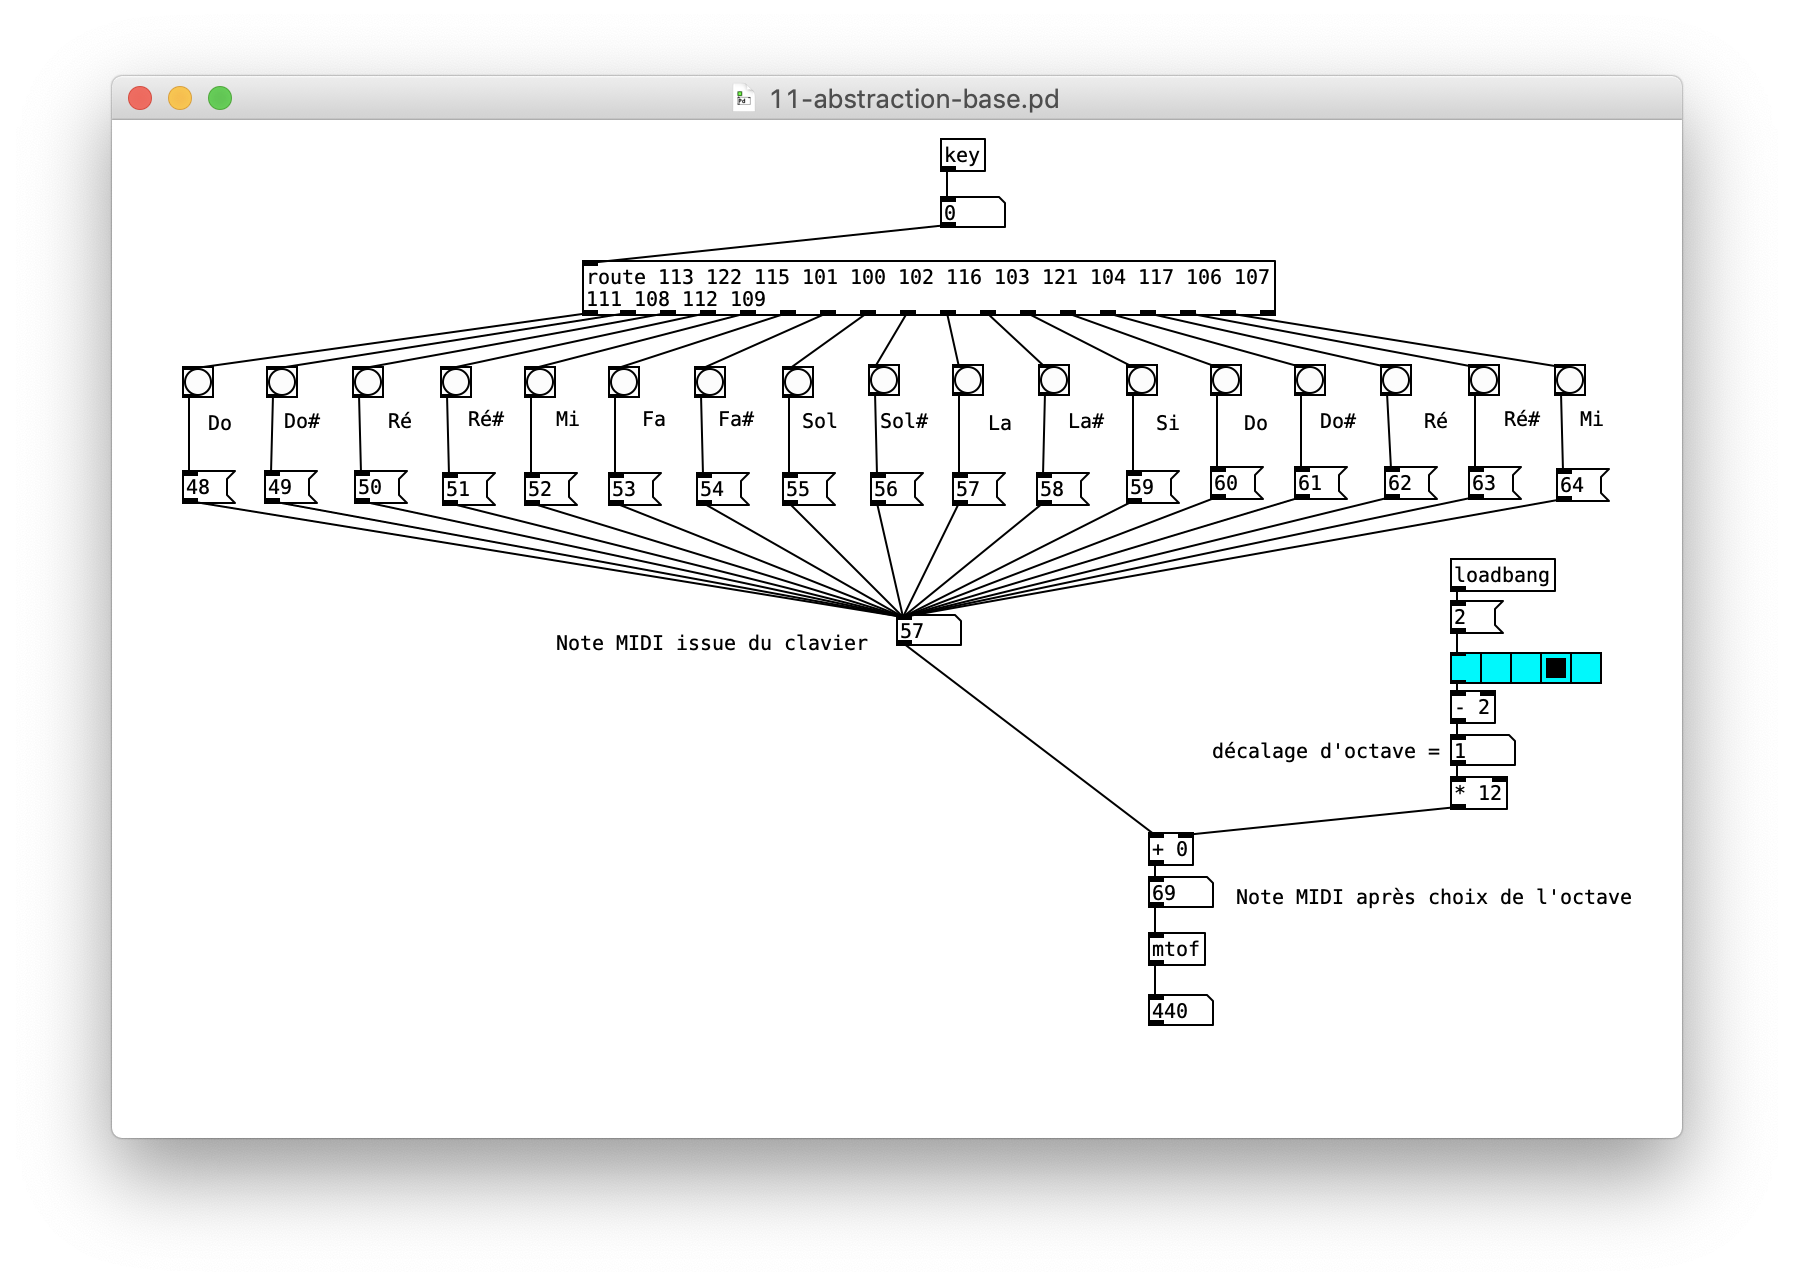The image size is (1794, 1286).
Task: Click the bang above message 50
Action: pos(368,382)
